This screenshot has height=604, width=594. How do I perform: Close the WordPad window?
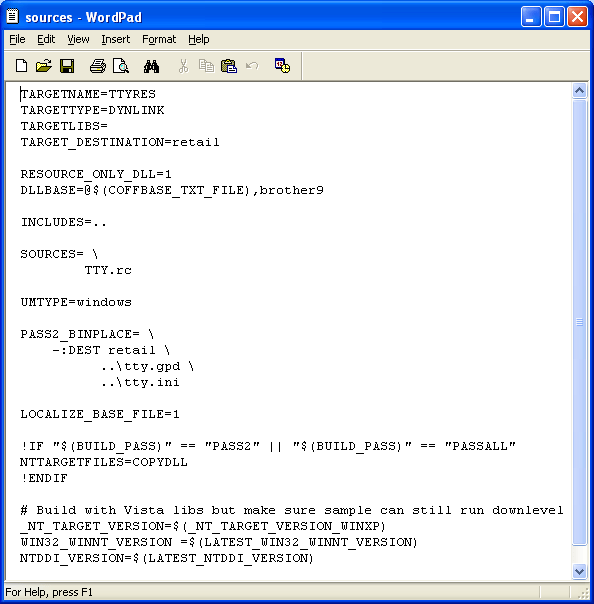click(x=577, y=17)
